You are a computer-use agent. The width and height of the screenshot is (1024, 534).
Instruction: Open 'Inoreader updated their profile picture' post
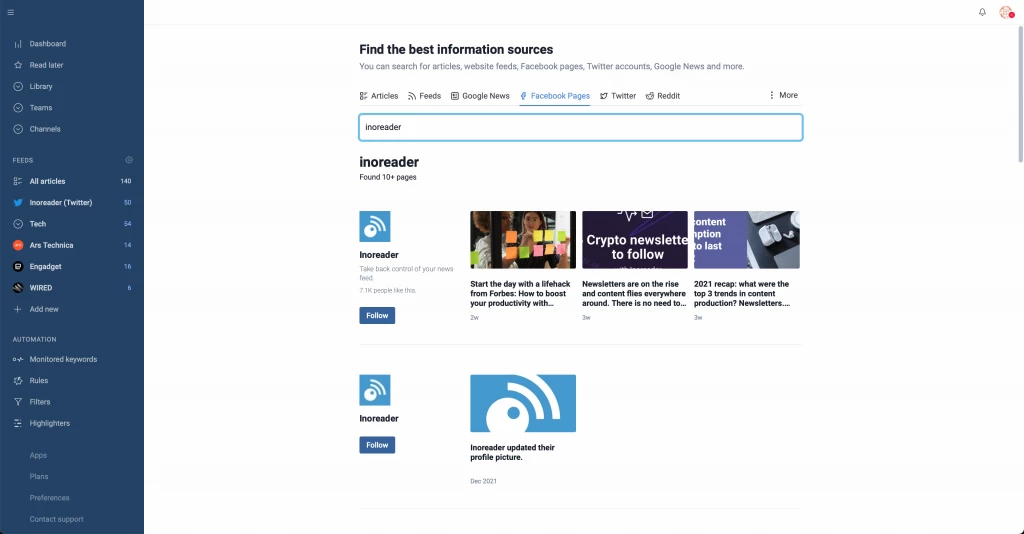(513, 452)
